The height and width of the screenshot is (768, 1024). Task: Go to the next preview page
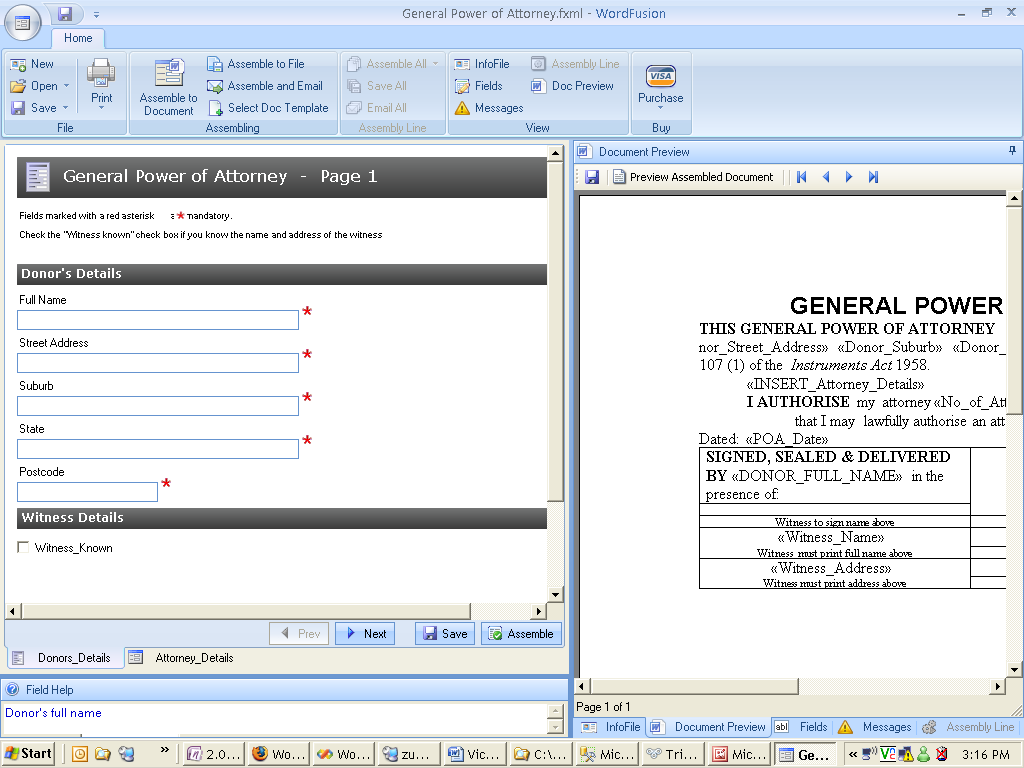[x=849, y=177]
